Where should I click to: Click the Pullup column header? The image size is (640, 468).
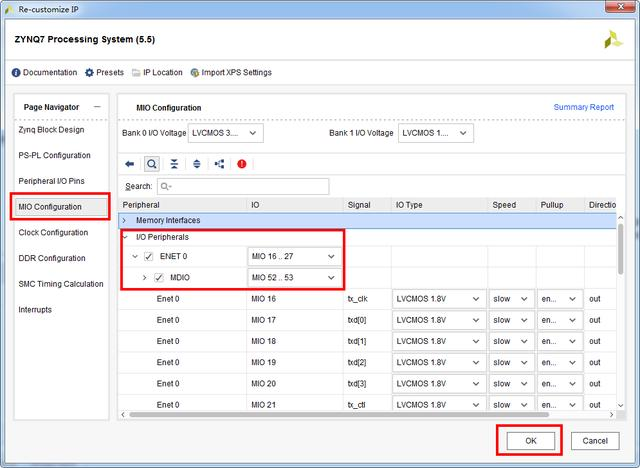coord(560,205)
